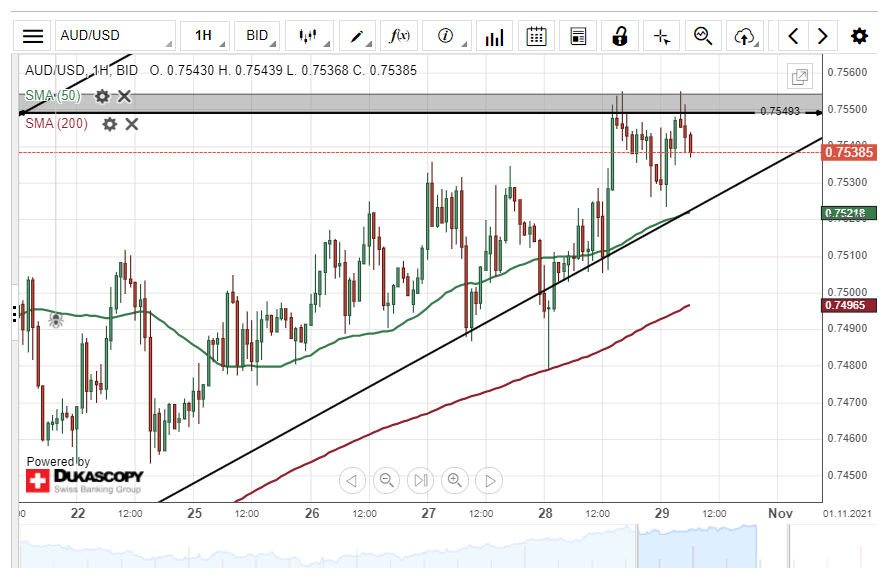881x575 pixels.
Task: Click the Dukascopy logo link
Action: pyautogui.click(x=85, y=480)
